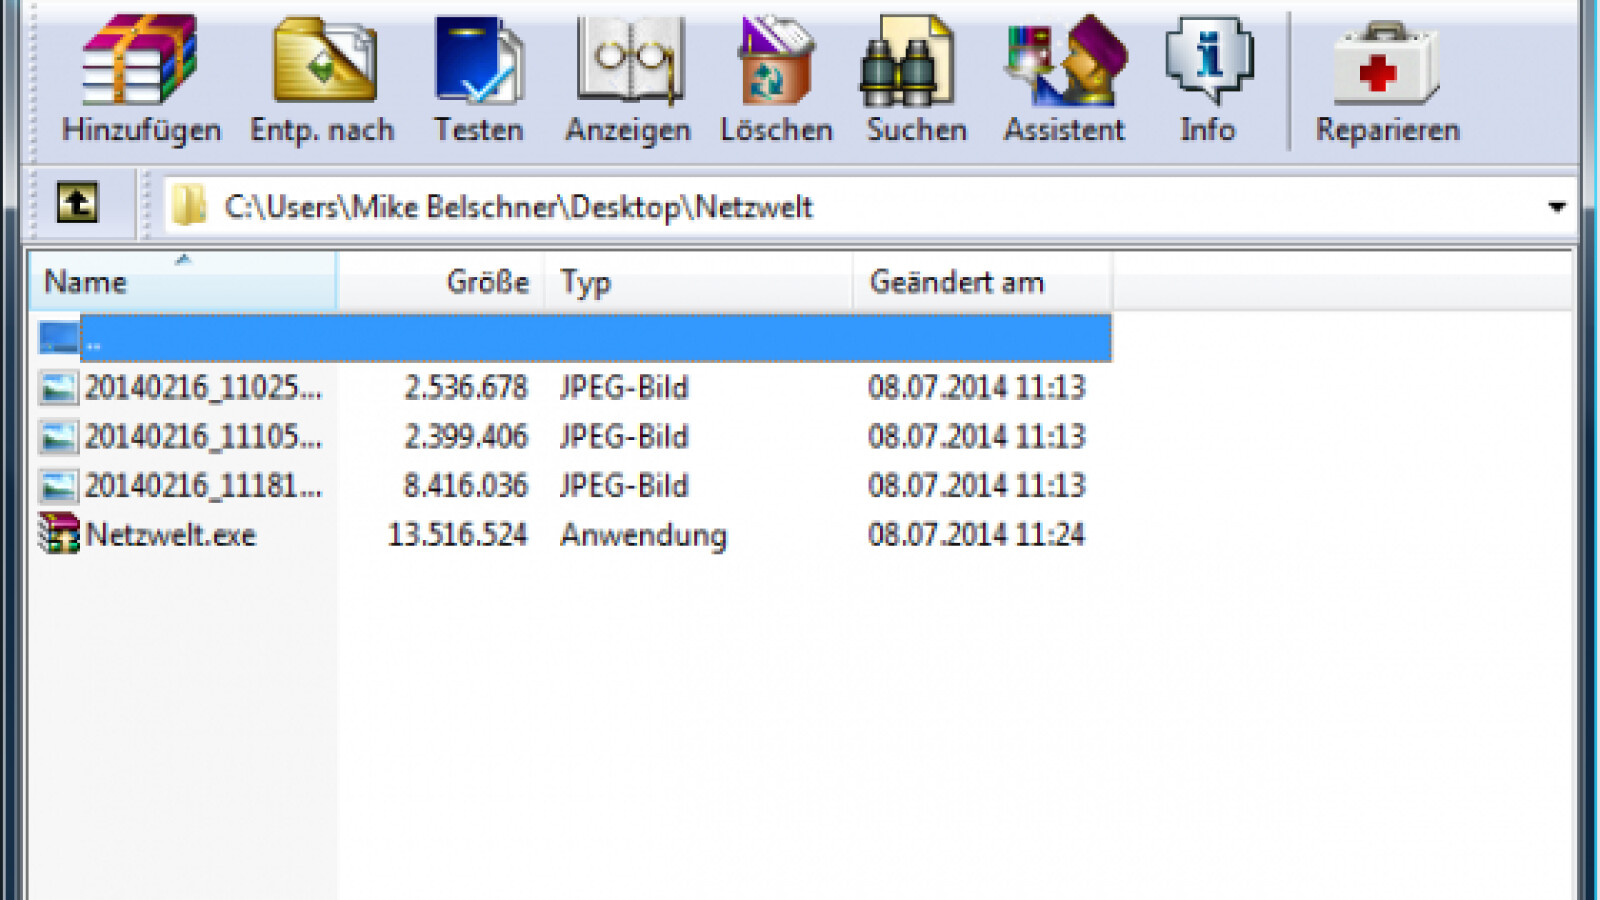Viewport: 1600px width, 900px height.
Task: Select file 20140216_11105...
Action: tap(203, 437)
